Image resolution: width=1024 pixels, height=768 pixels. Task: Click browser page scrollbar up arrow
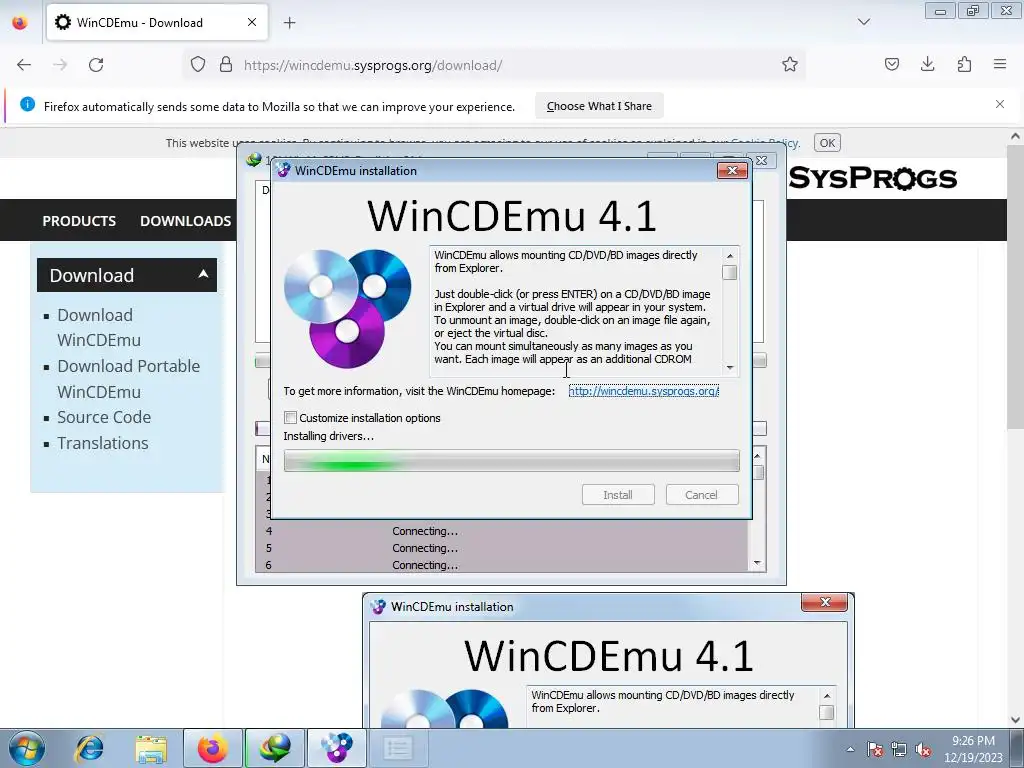point(1015,136)
